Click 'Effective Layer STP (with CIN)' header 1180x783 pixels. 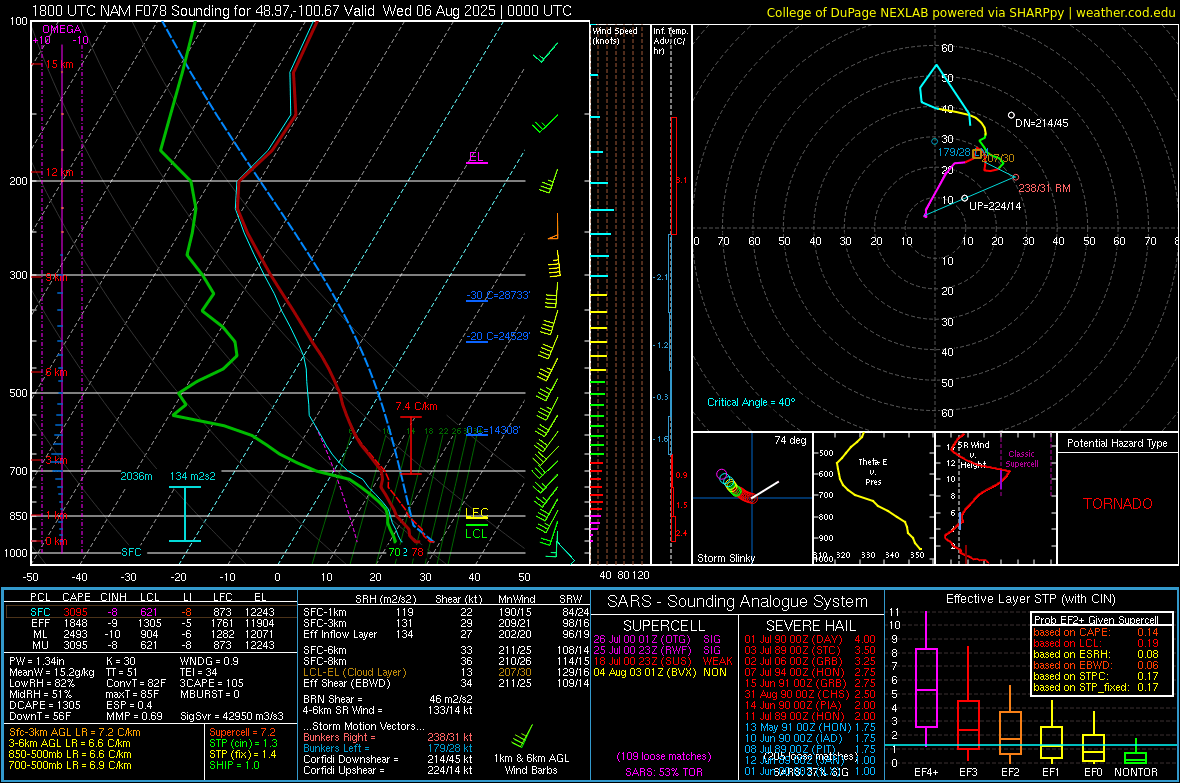pos(1030,599)
